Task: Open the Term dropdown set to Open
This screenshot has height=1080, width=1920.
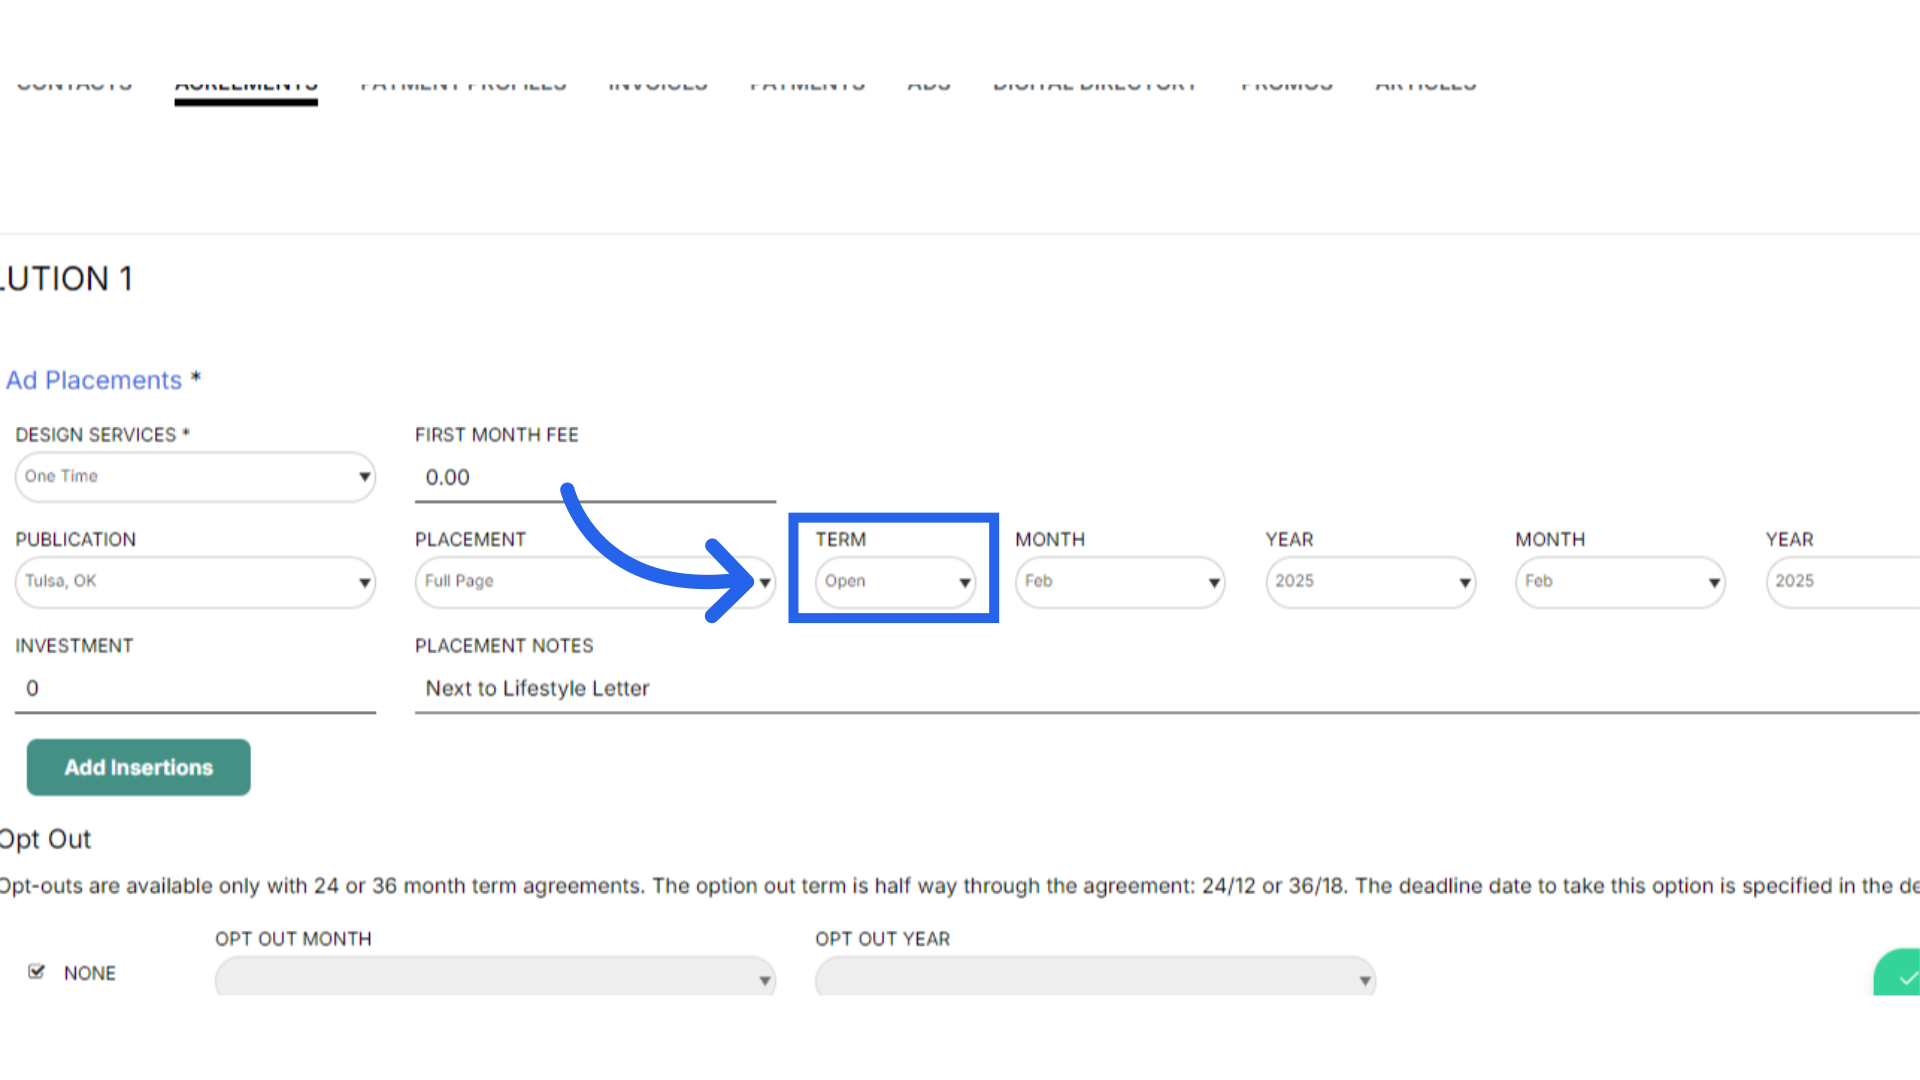Action: 895,582
